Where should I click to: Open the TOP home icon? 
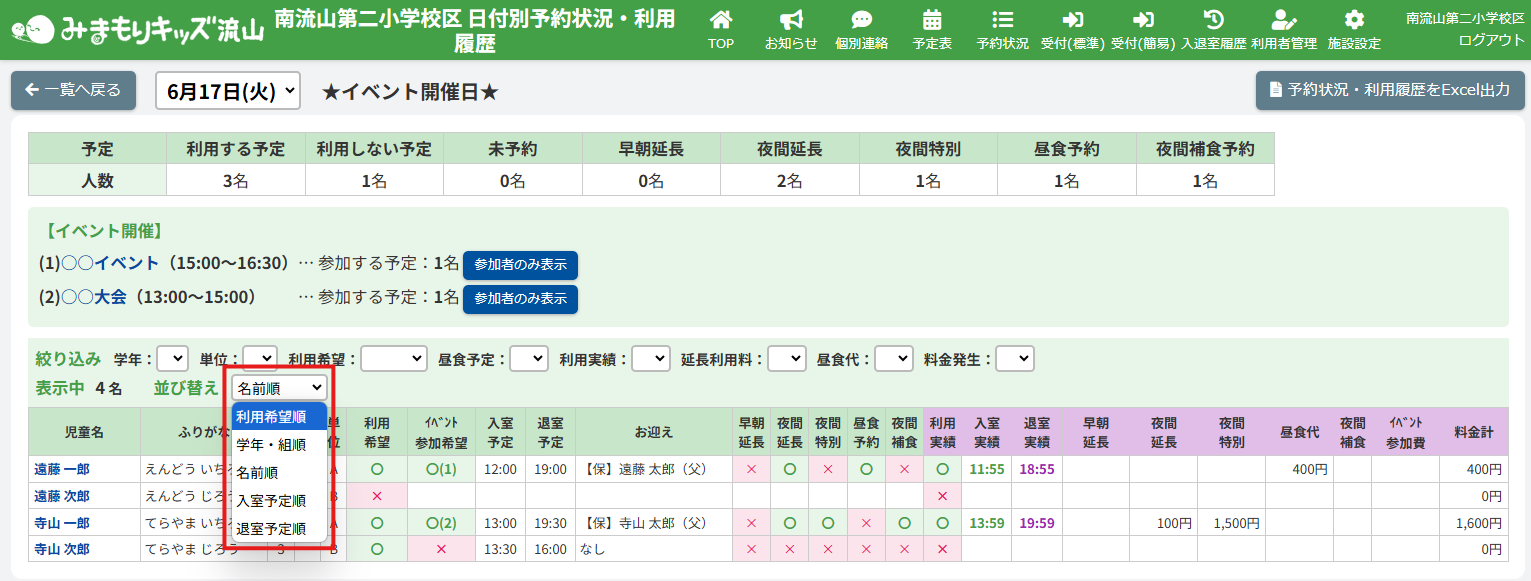point(720,20)
